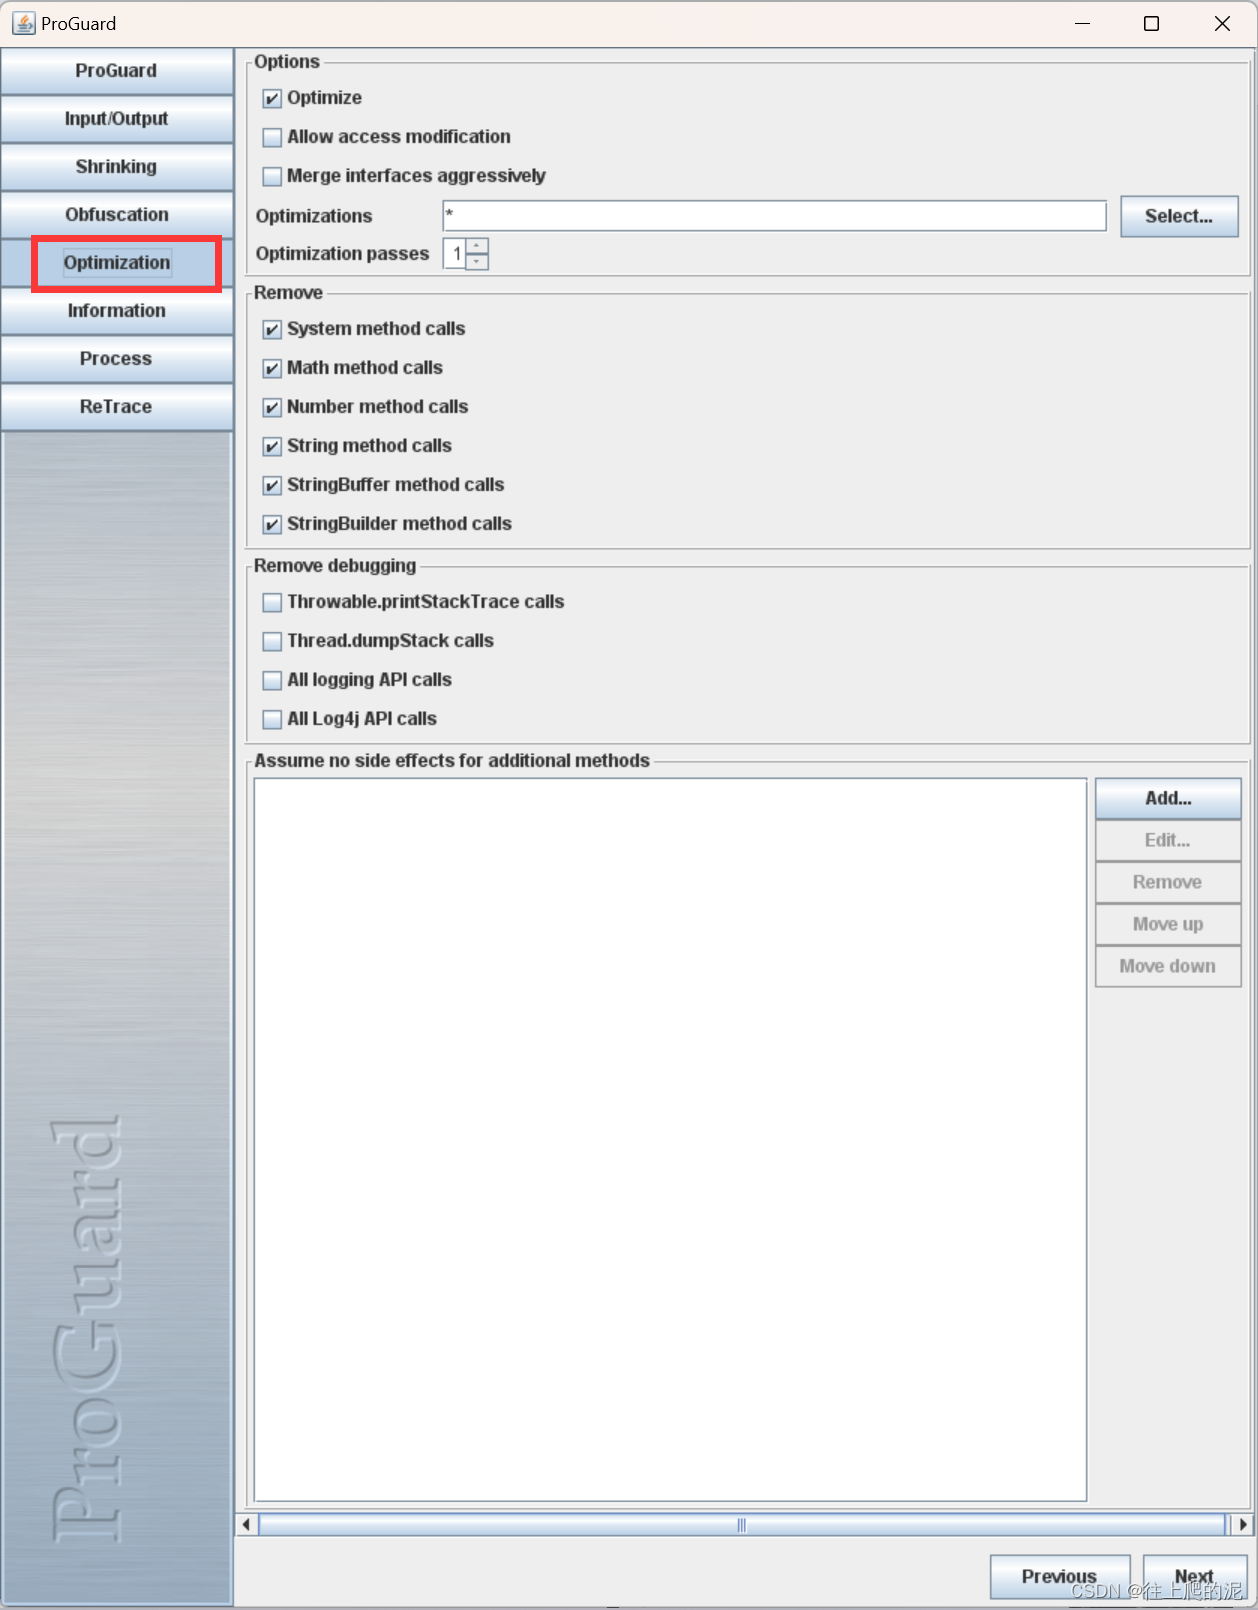Image resolution: width=1258 pixels, height=1610 pixels.
Task: Open the ReTrace tab
Action: point(116,407)
